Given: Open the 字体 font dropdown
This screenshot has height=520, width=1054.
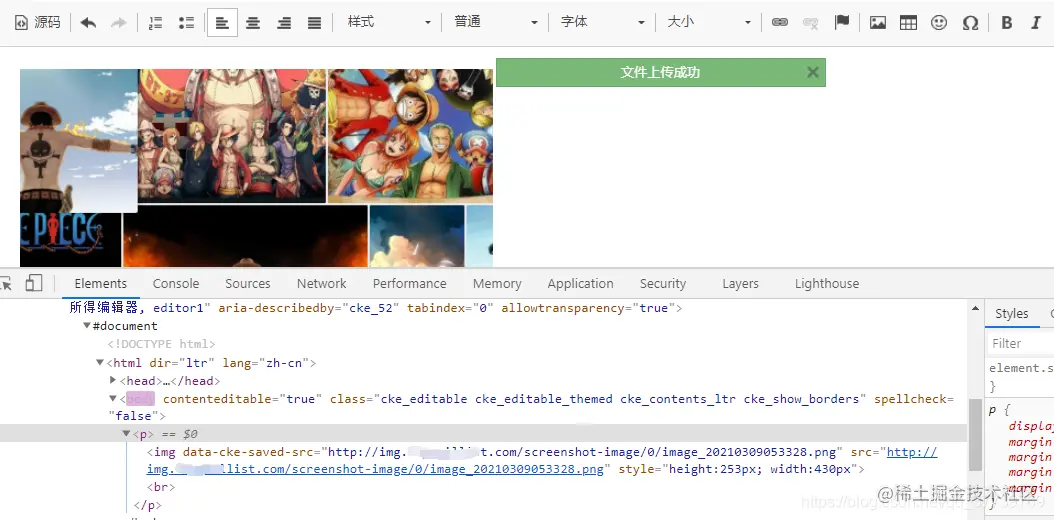Looking at the screenshot, I should (x=602, y=22).
